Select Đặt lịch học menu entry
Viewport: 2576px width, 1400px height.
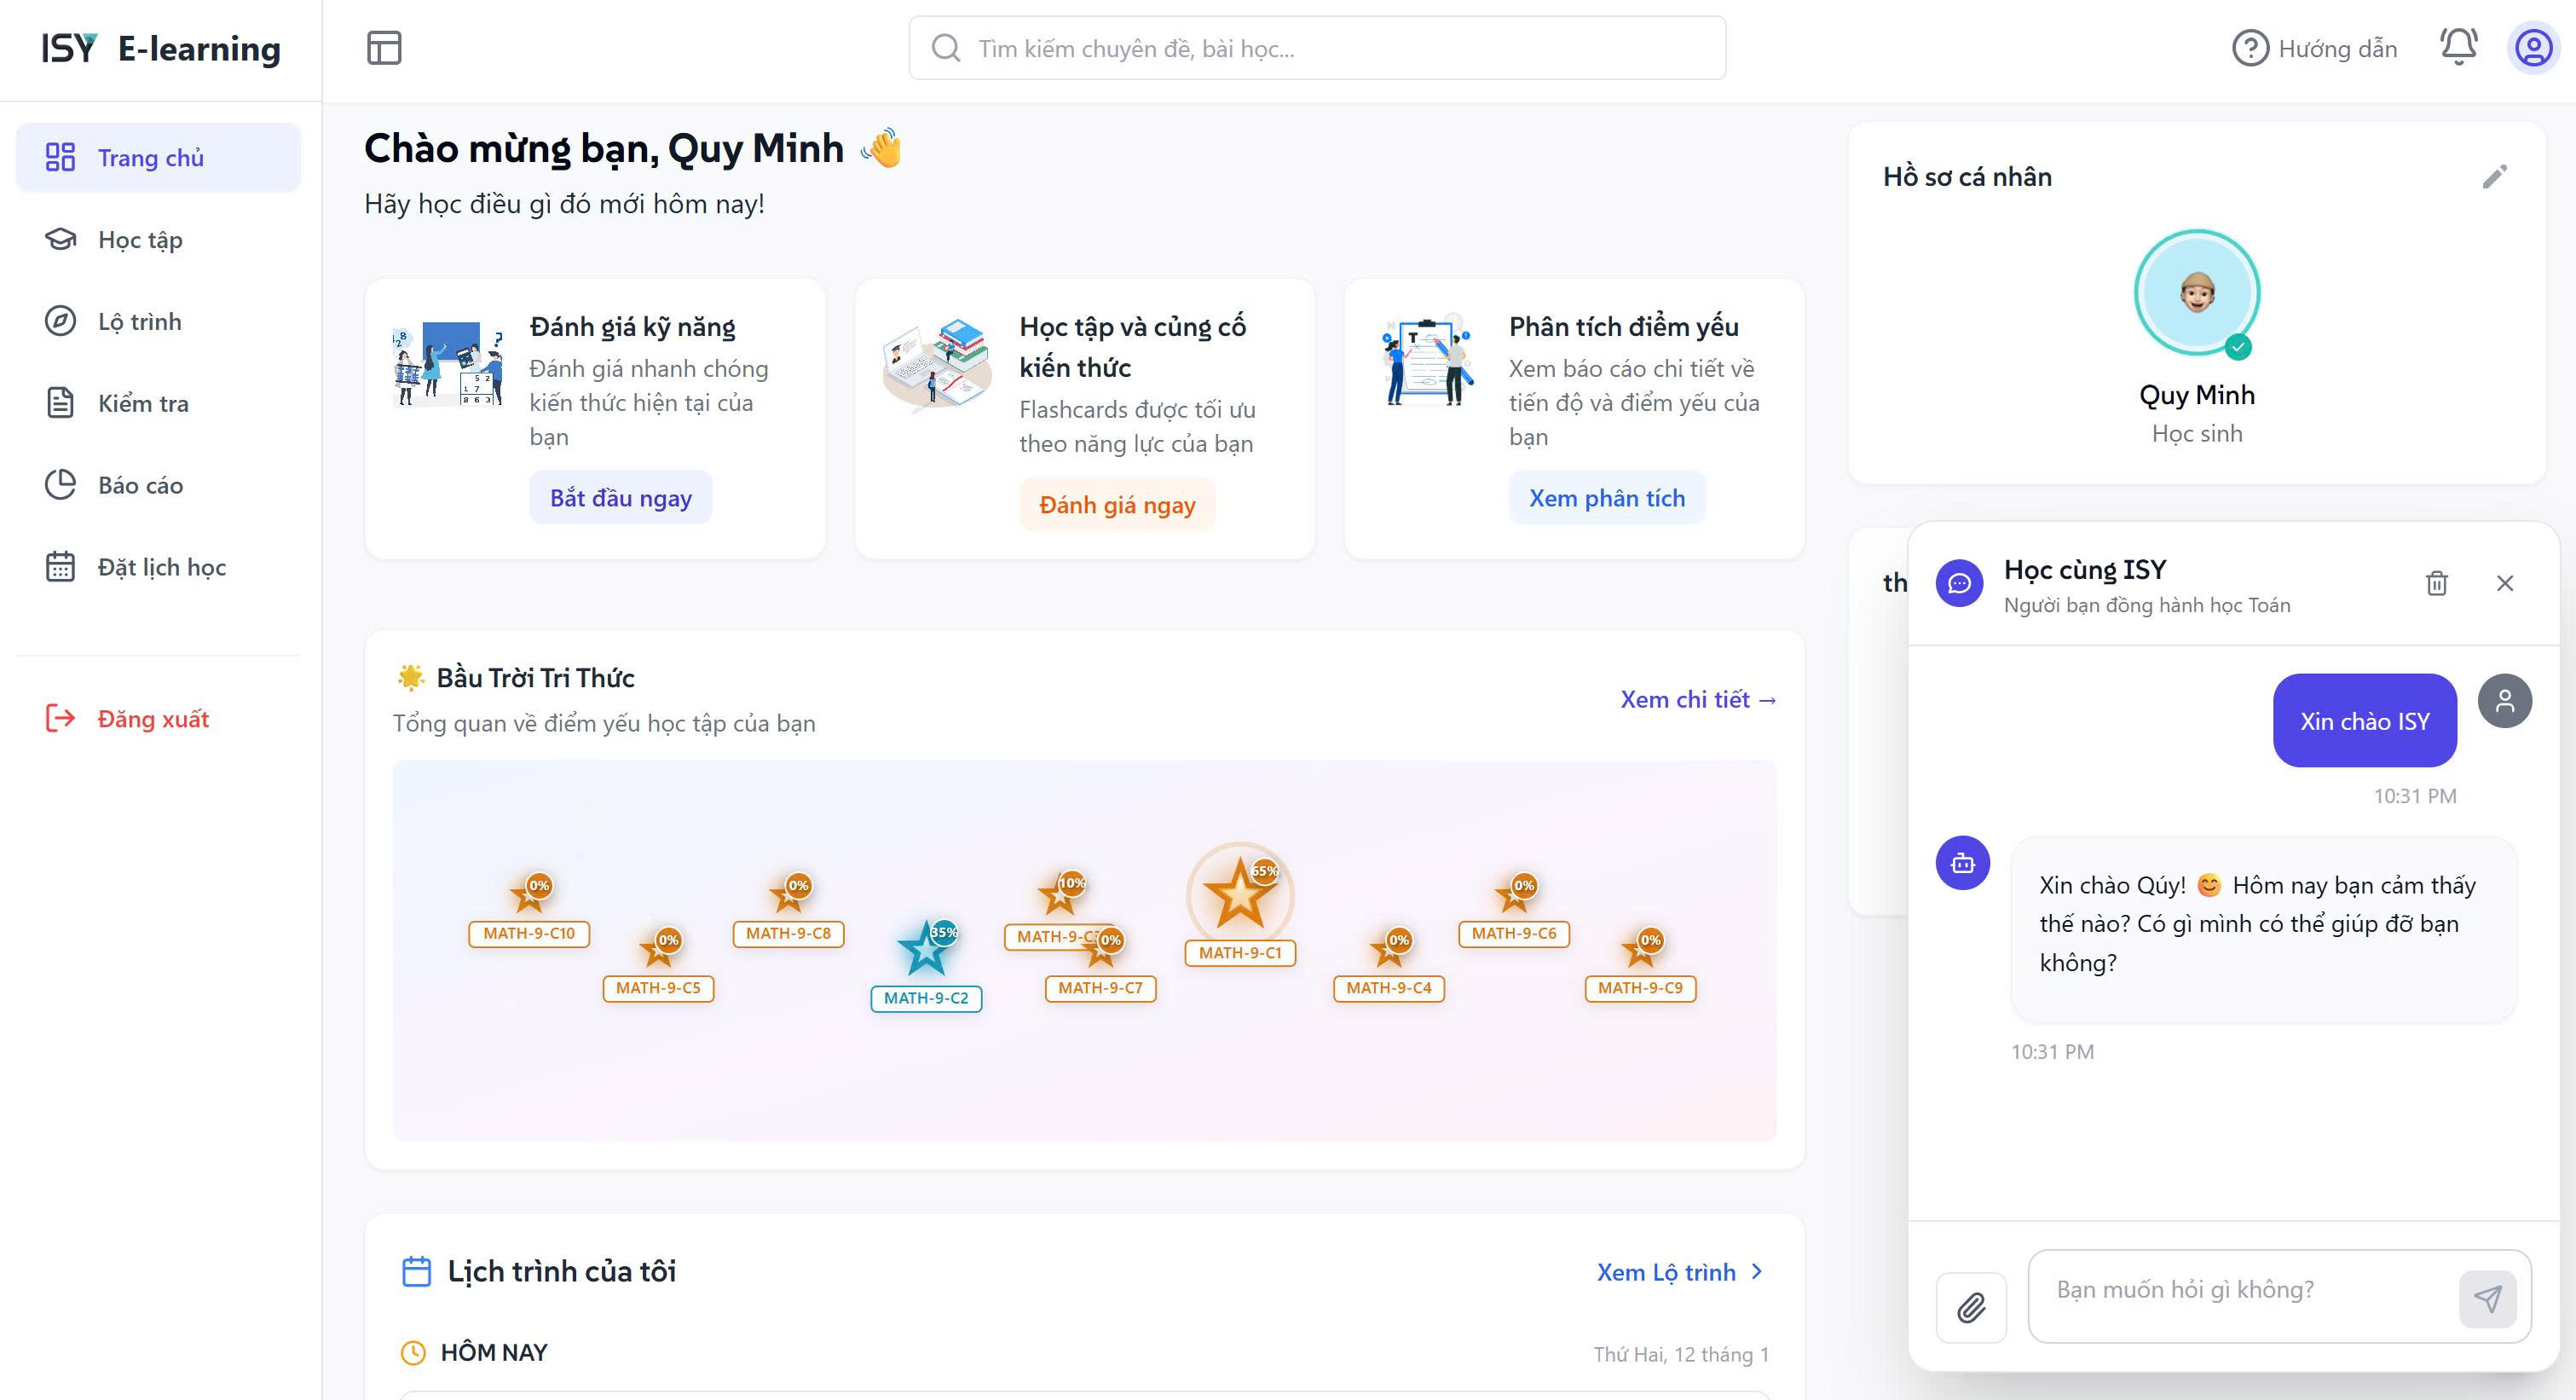pyautogui.click(x=161, y=568)
